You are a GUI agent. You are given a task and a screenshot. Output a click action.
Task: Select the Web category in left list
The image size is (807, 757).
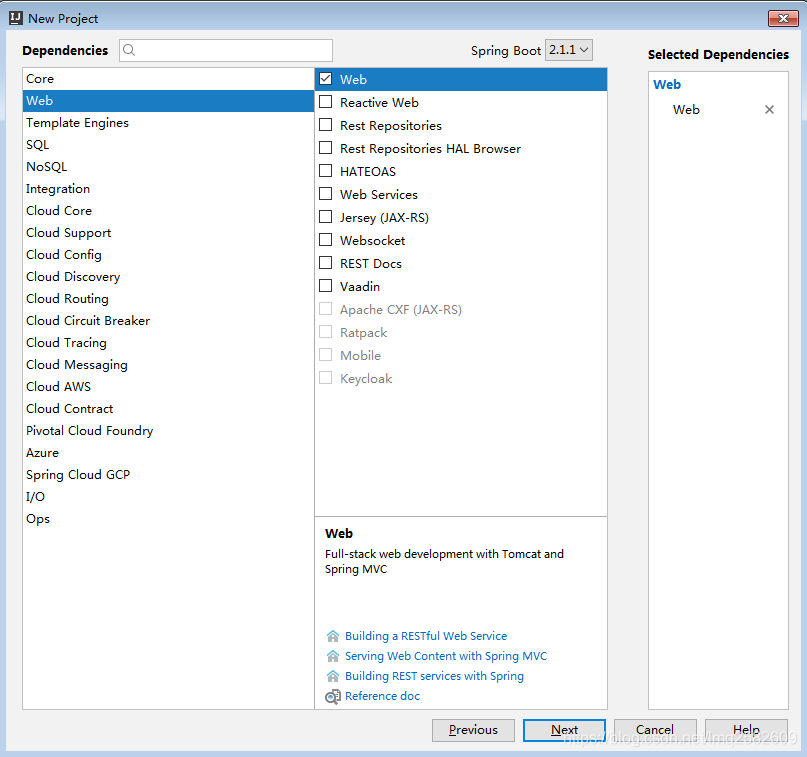[x=168, y=101]
